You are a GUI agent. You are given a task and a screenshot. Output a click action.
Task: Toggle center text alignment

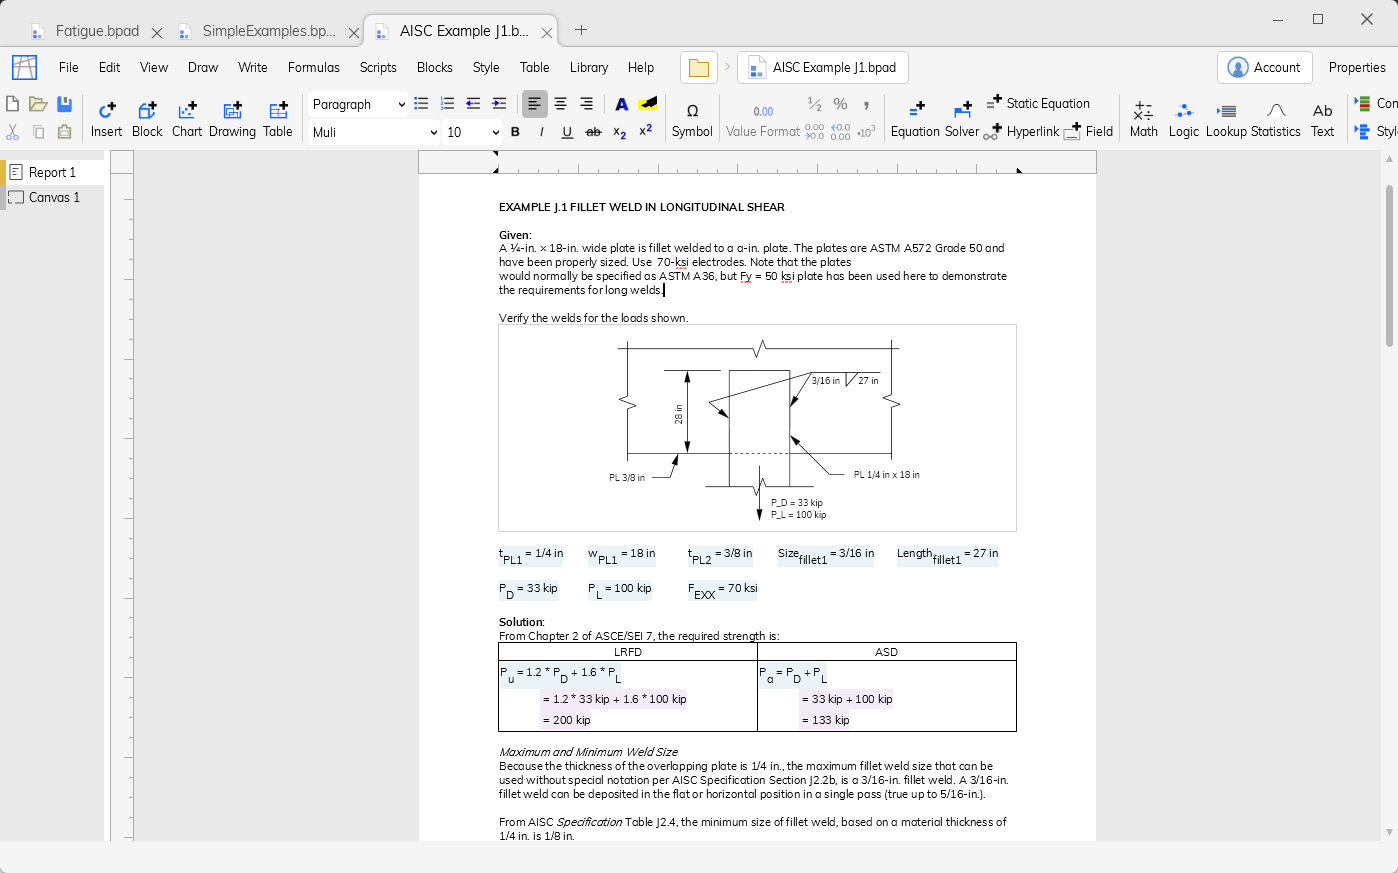coord(561,104)
